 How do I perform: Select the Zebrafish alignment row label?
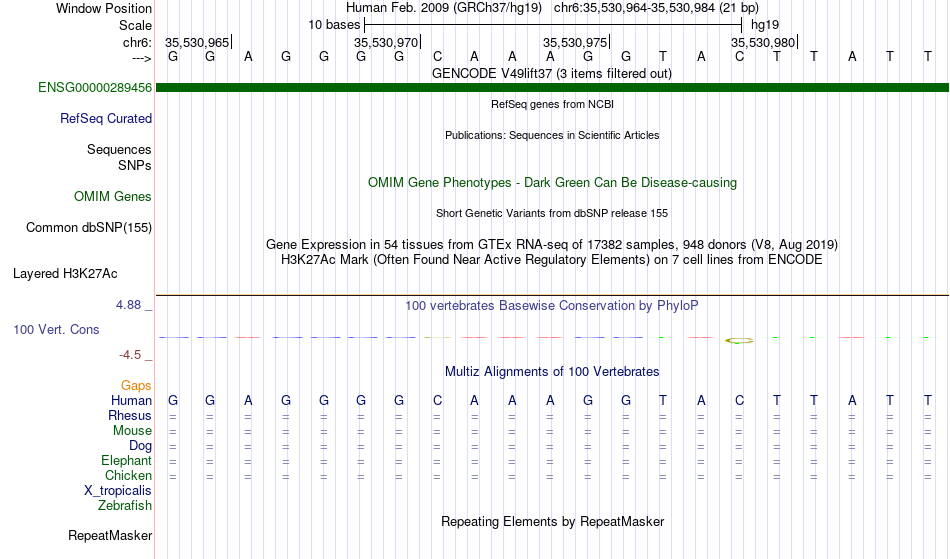pyautogui.click(x=125, y=505)
